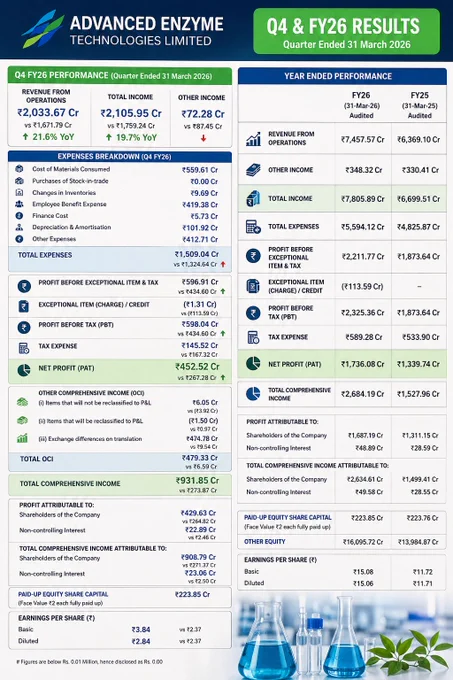Click the value ₹559.61 Cr
The image size is (453, 680).
pyautogui.click(x=200, y=170)
